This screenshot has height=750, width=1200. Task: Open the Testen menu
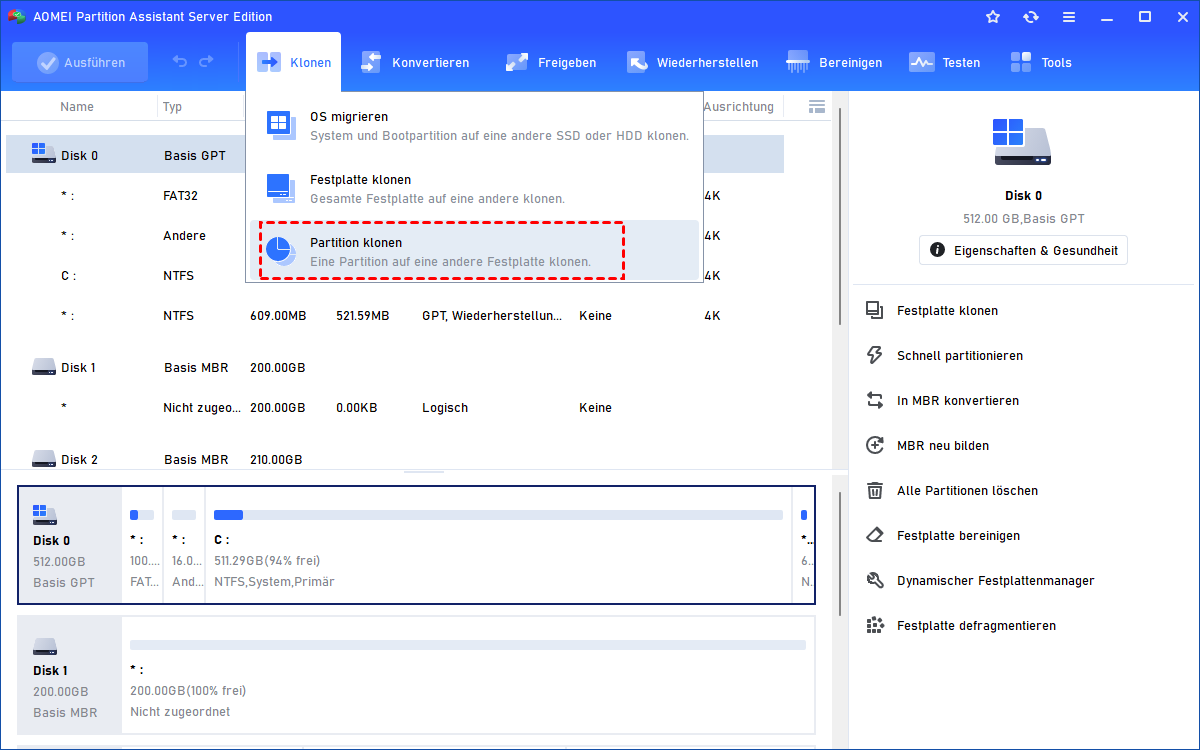[945, 62]
